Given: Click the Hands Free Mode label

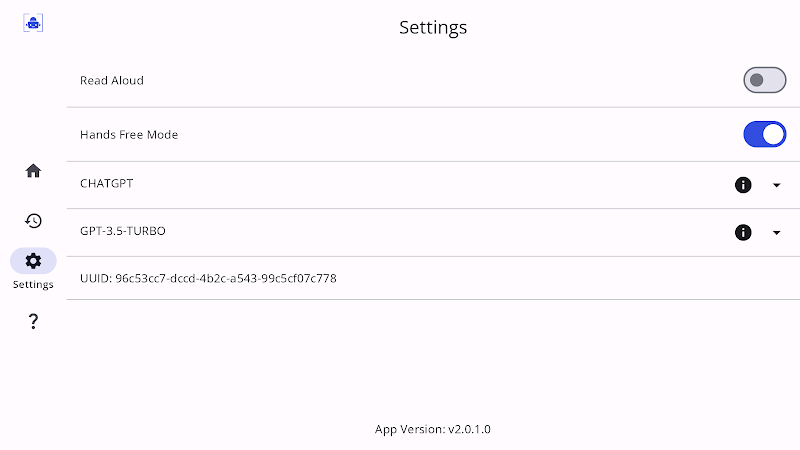Looking at the screenshot, I should [x=129, y=135].
